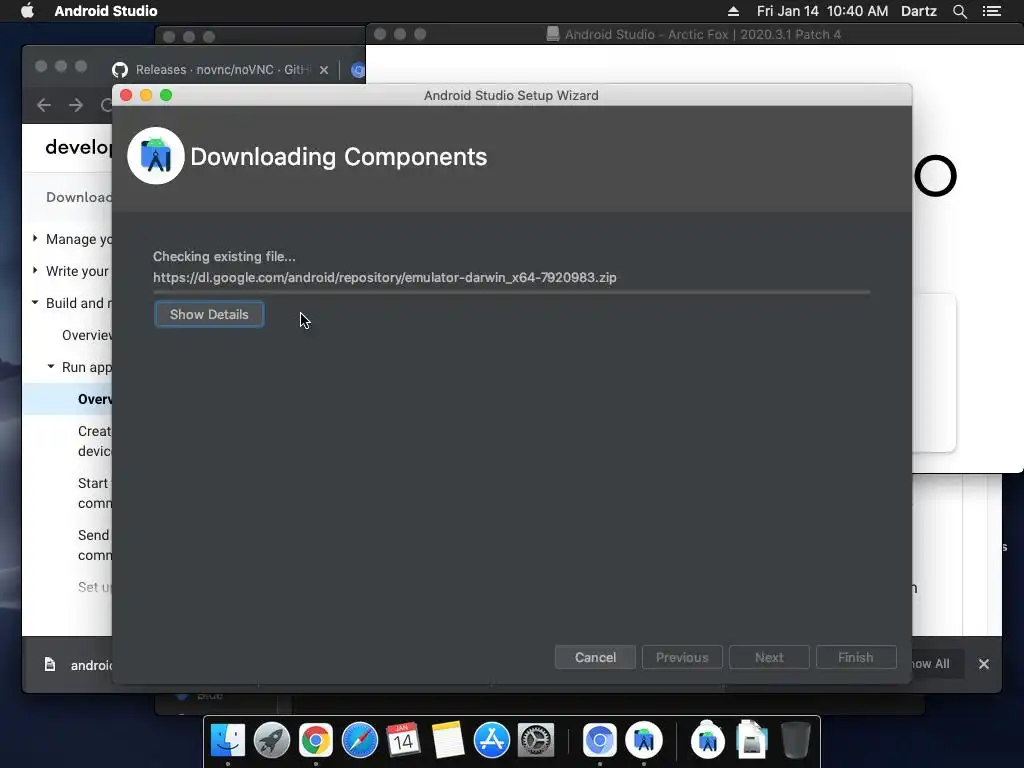
Task: Open Launchpad from the Dock
Action: (272, 741)
